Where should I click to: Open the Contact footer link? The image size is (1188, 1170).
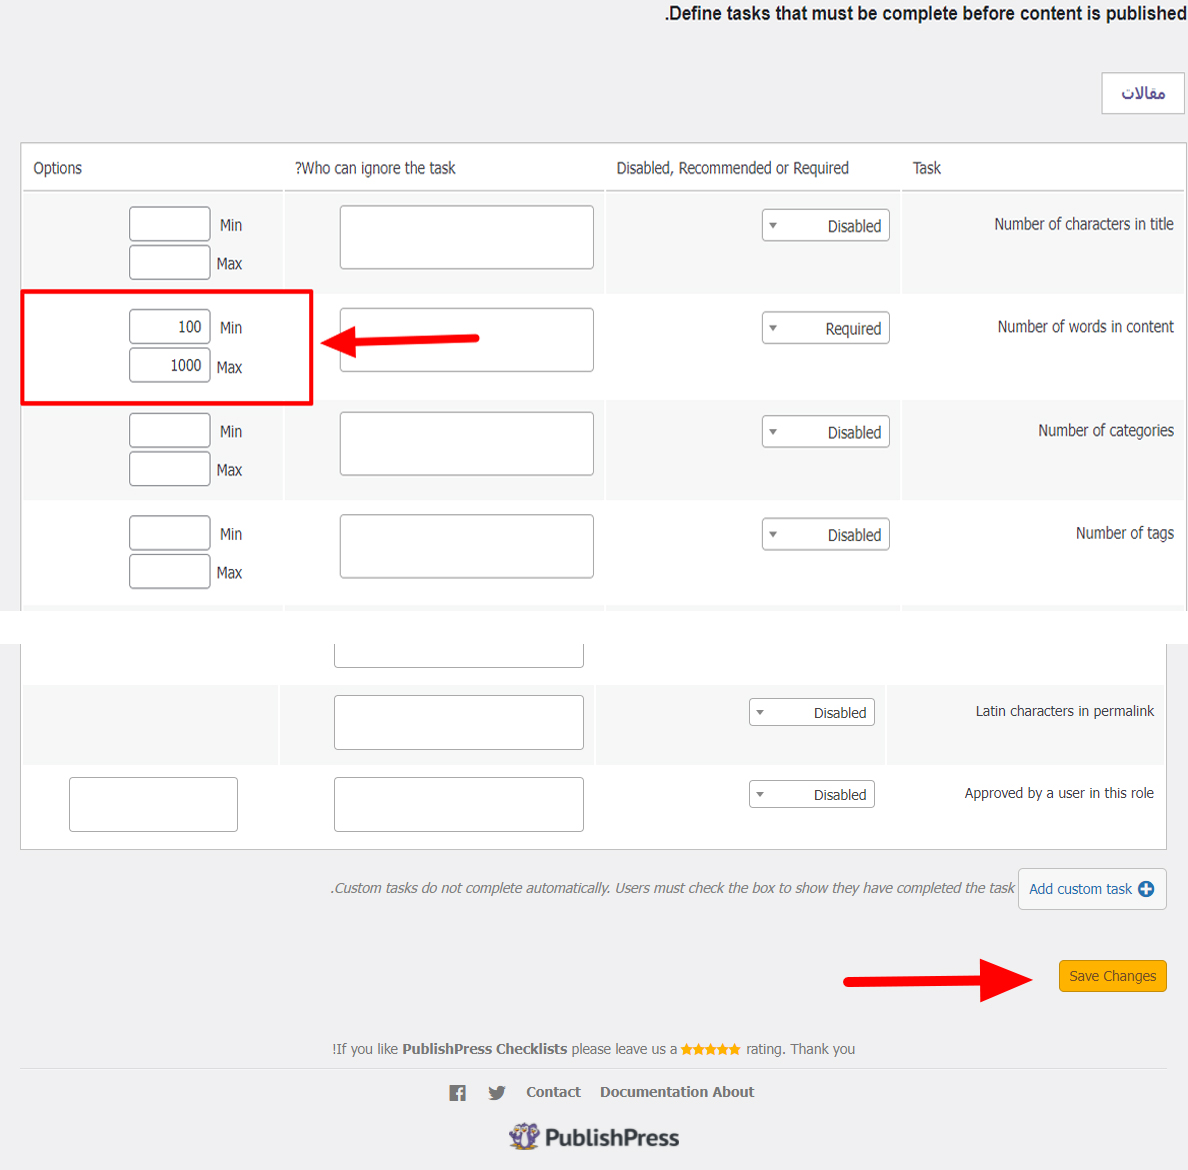click(x=553, y=1092)
